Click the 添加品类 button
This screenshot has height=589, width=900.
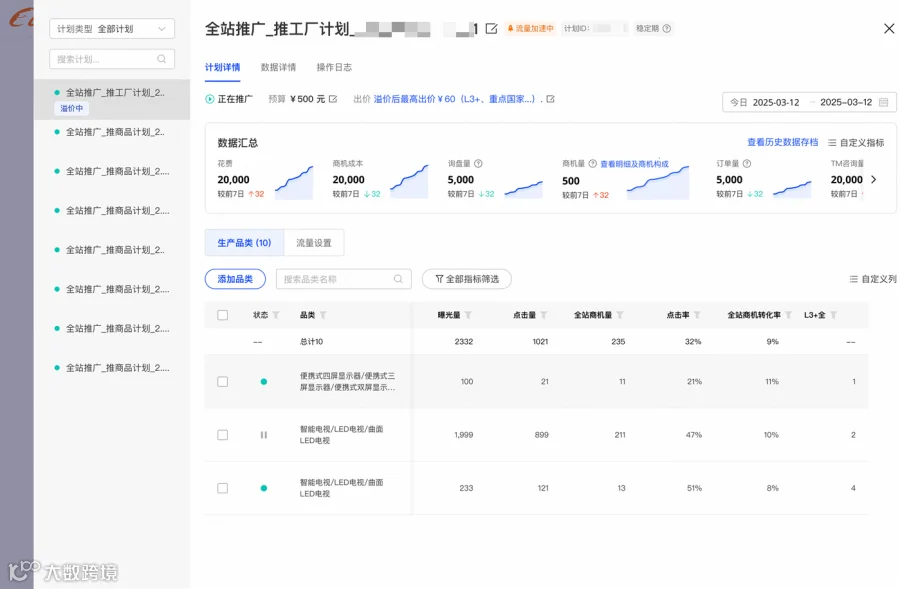(x=235, y=279)
